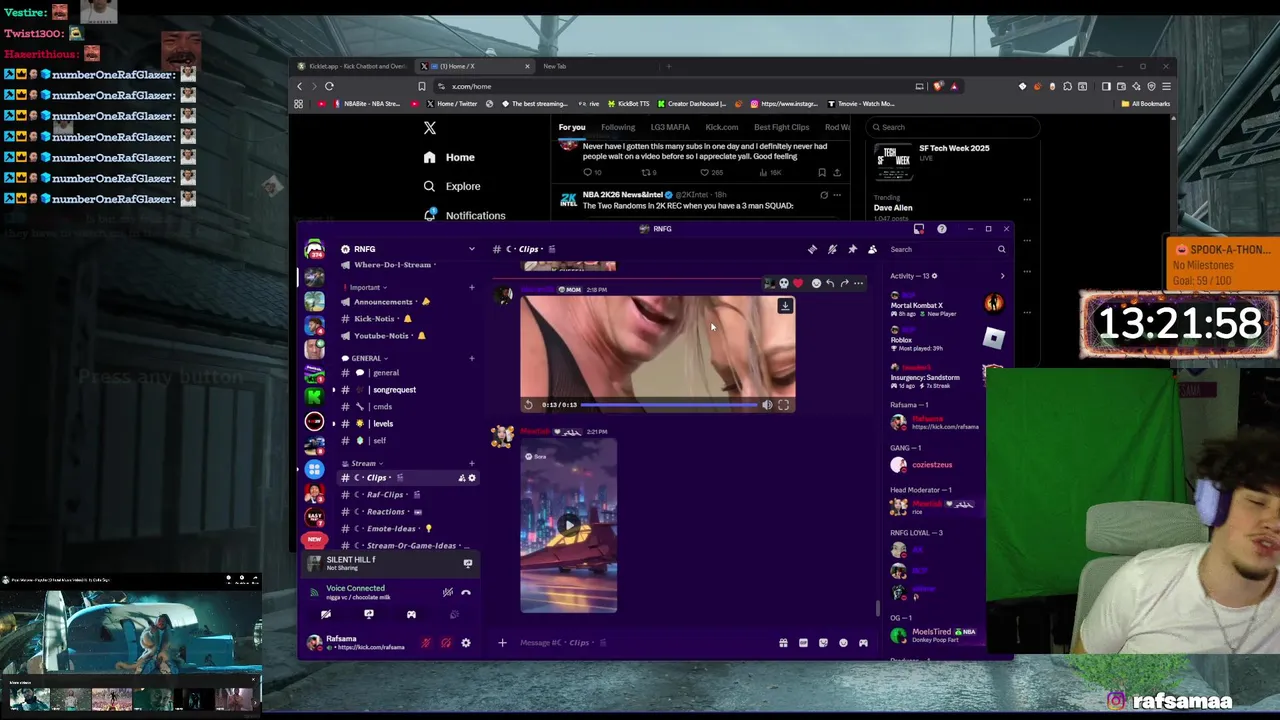Start an activity in voice panel

tap(411, 615)
